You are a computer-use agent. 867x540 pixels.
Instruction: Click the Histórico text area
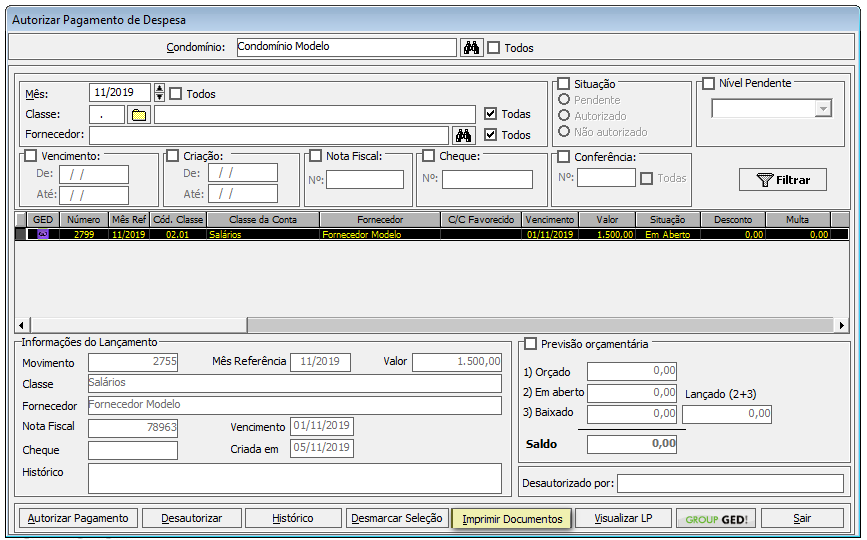(295, 478)
